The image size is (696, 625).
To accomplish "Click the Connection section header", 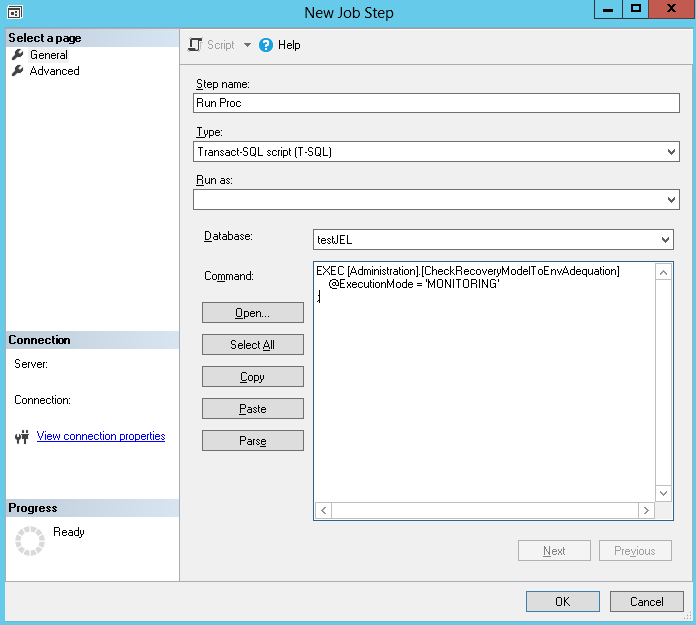I will click(92, 340).
